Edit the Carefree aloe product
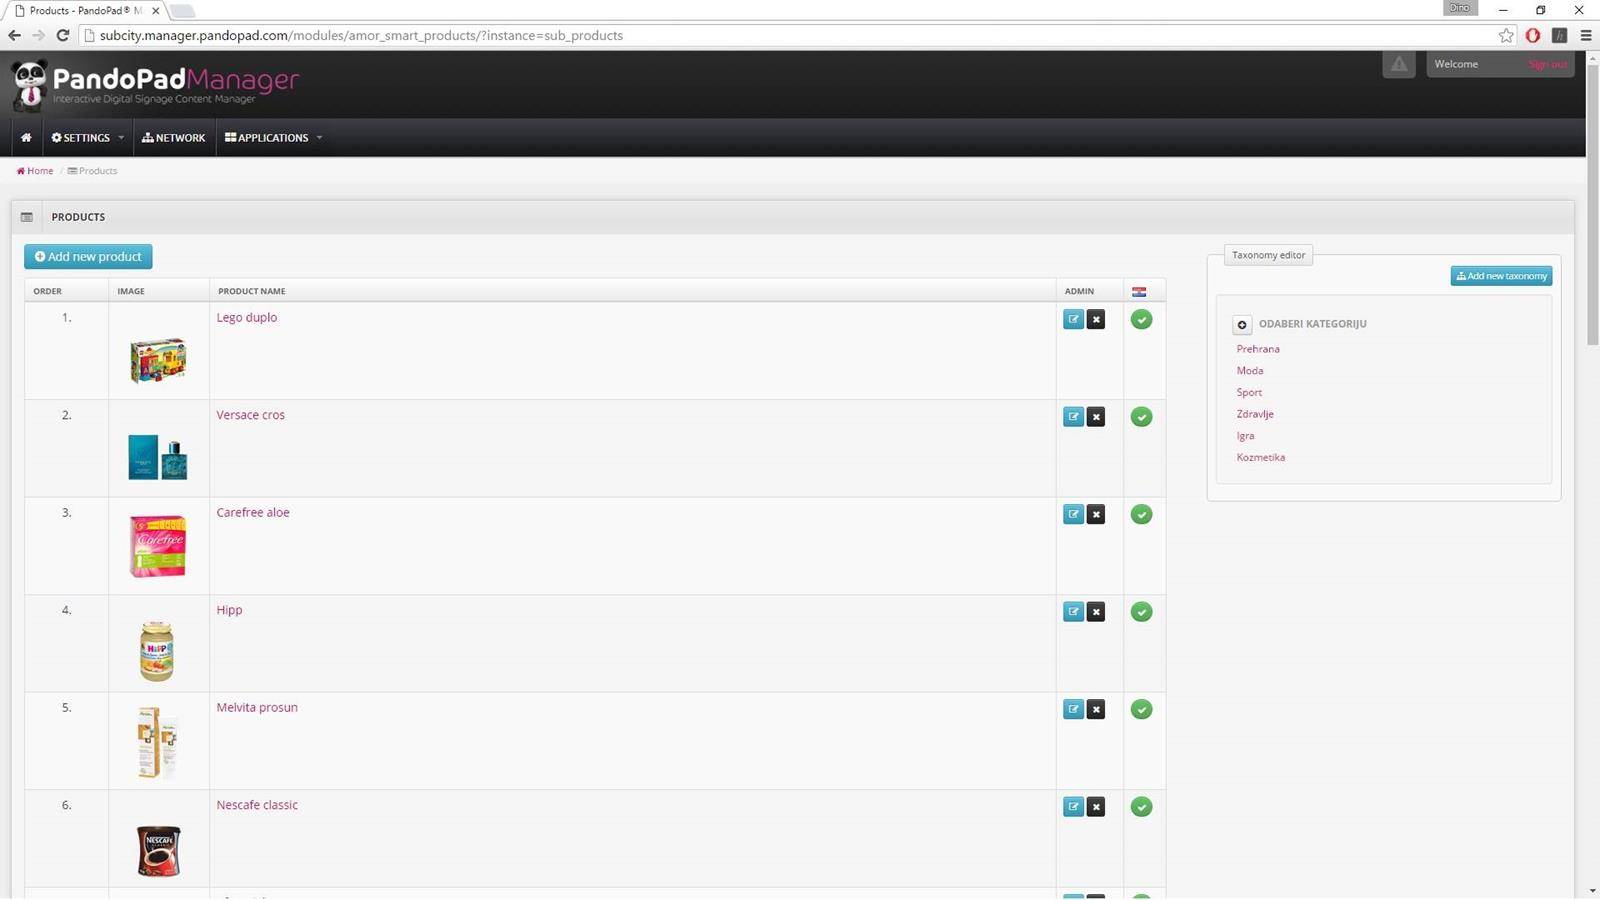Viewport: 1600px width, 900px height. (1073, 514)
